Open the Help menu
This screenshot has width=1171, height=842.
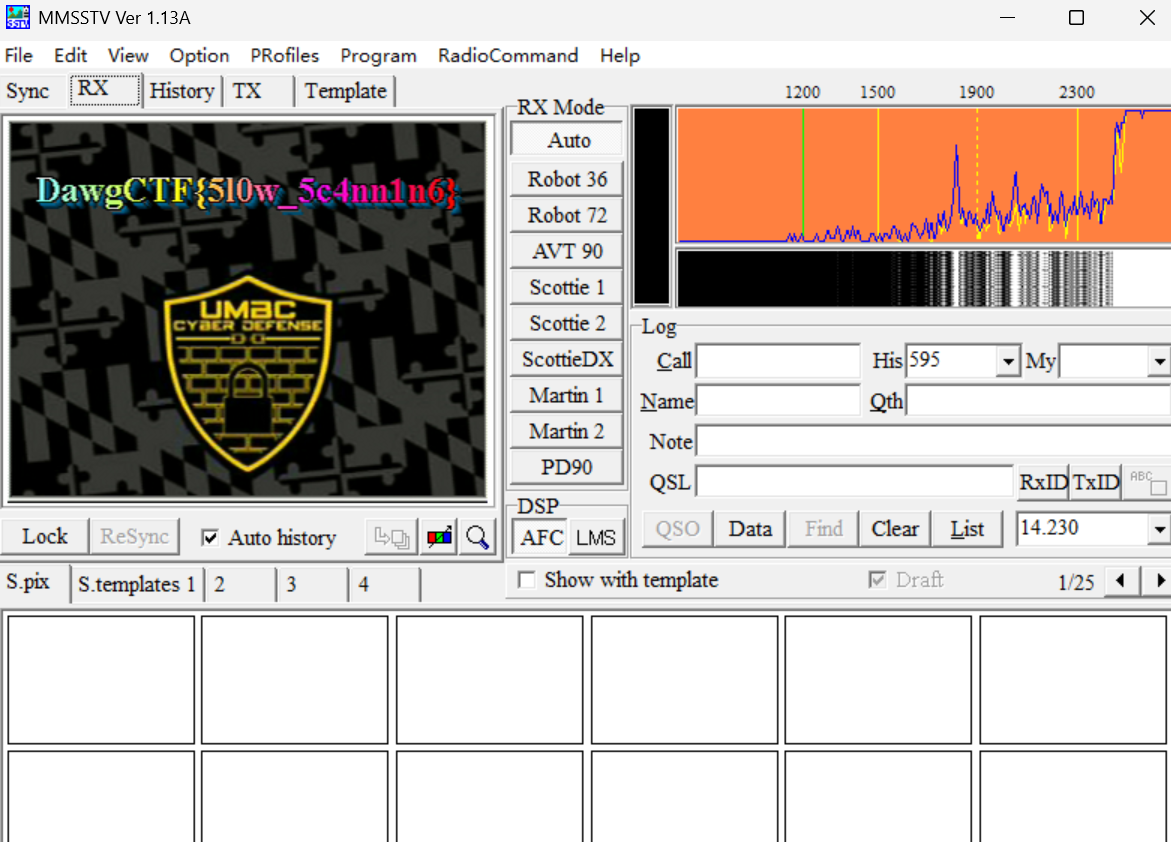pos(620,55)
